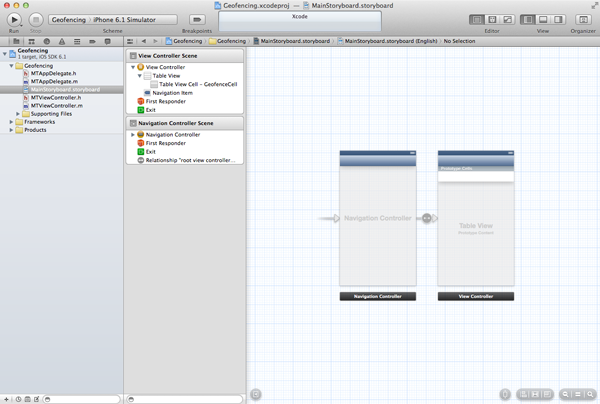Expand the Supporting Files folder
Image resolution: width=600 pixels, height=404 pixels.
click(18, 114)
